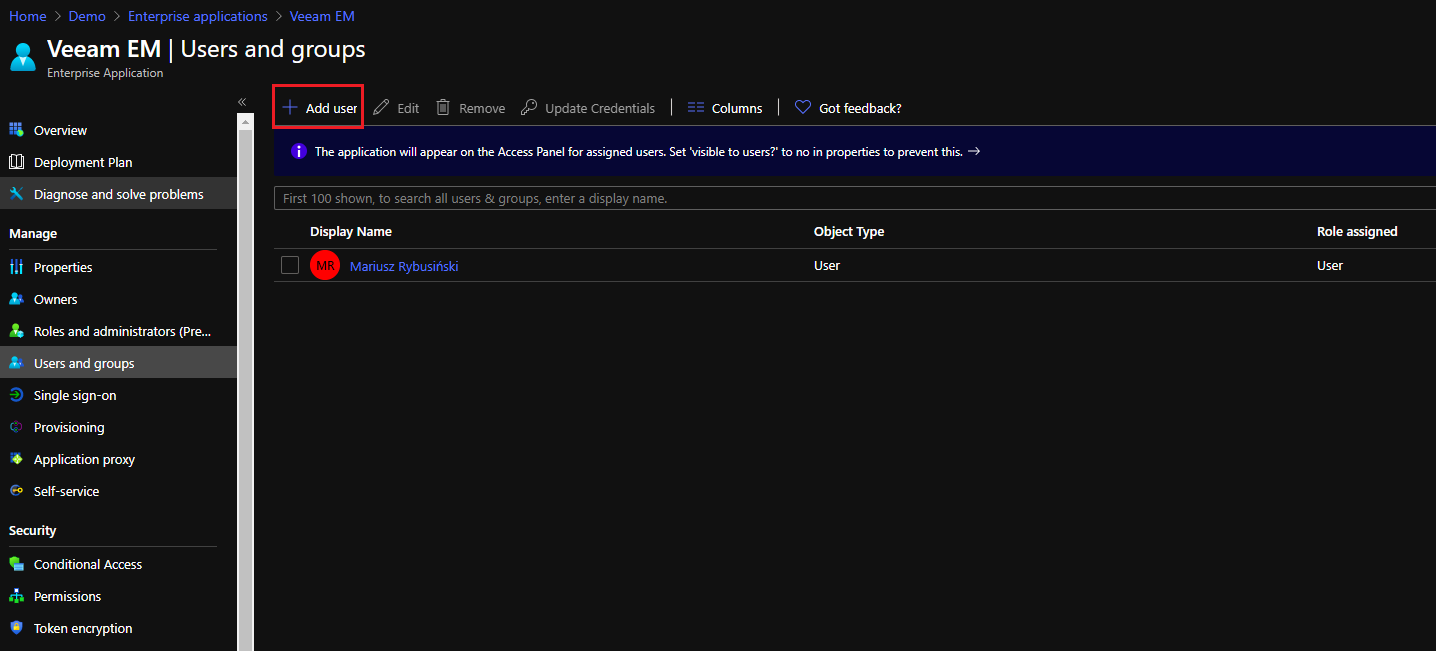1436x651 pixels.
Task: Click the sidebar vertical scrollbar
Action: click(245, 390)
